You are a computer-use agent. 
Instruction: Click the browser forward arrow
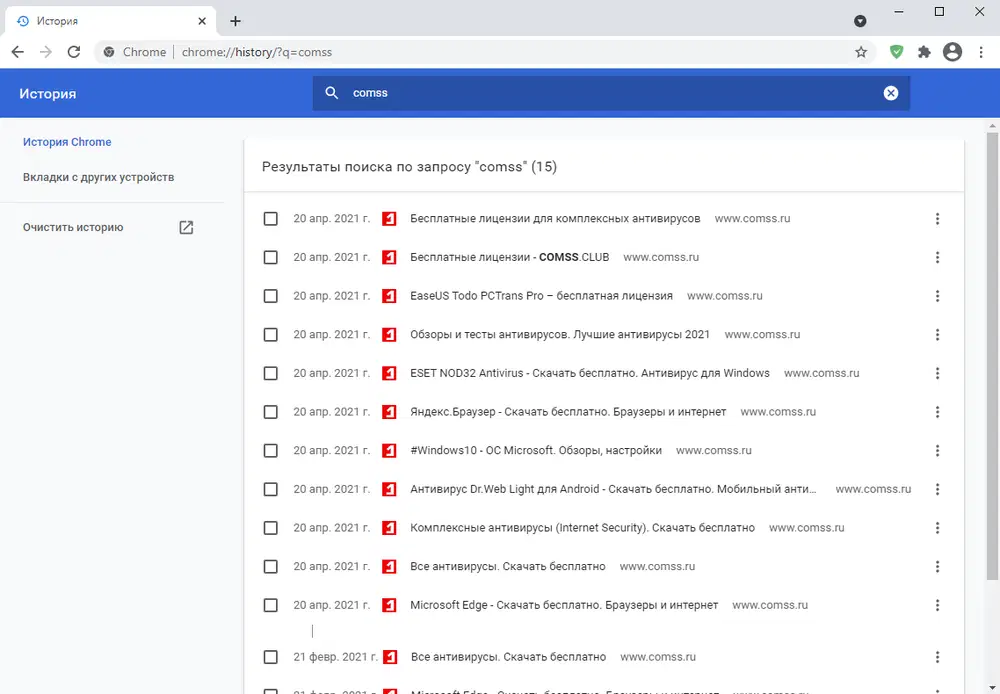46,52
